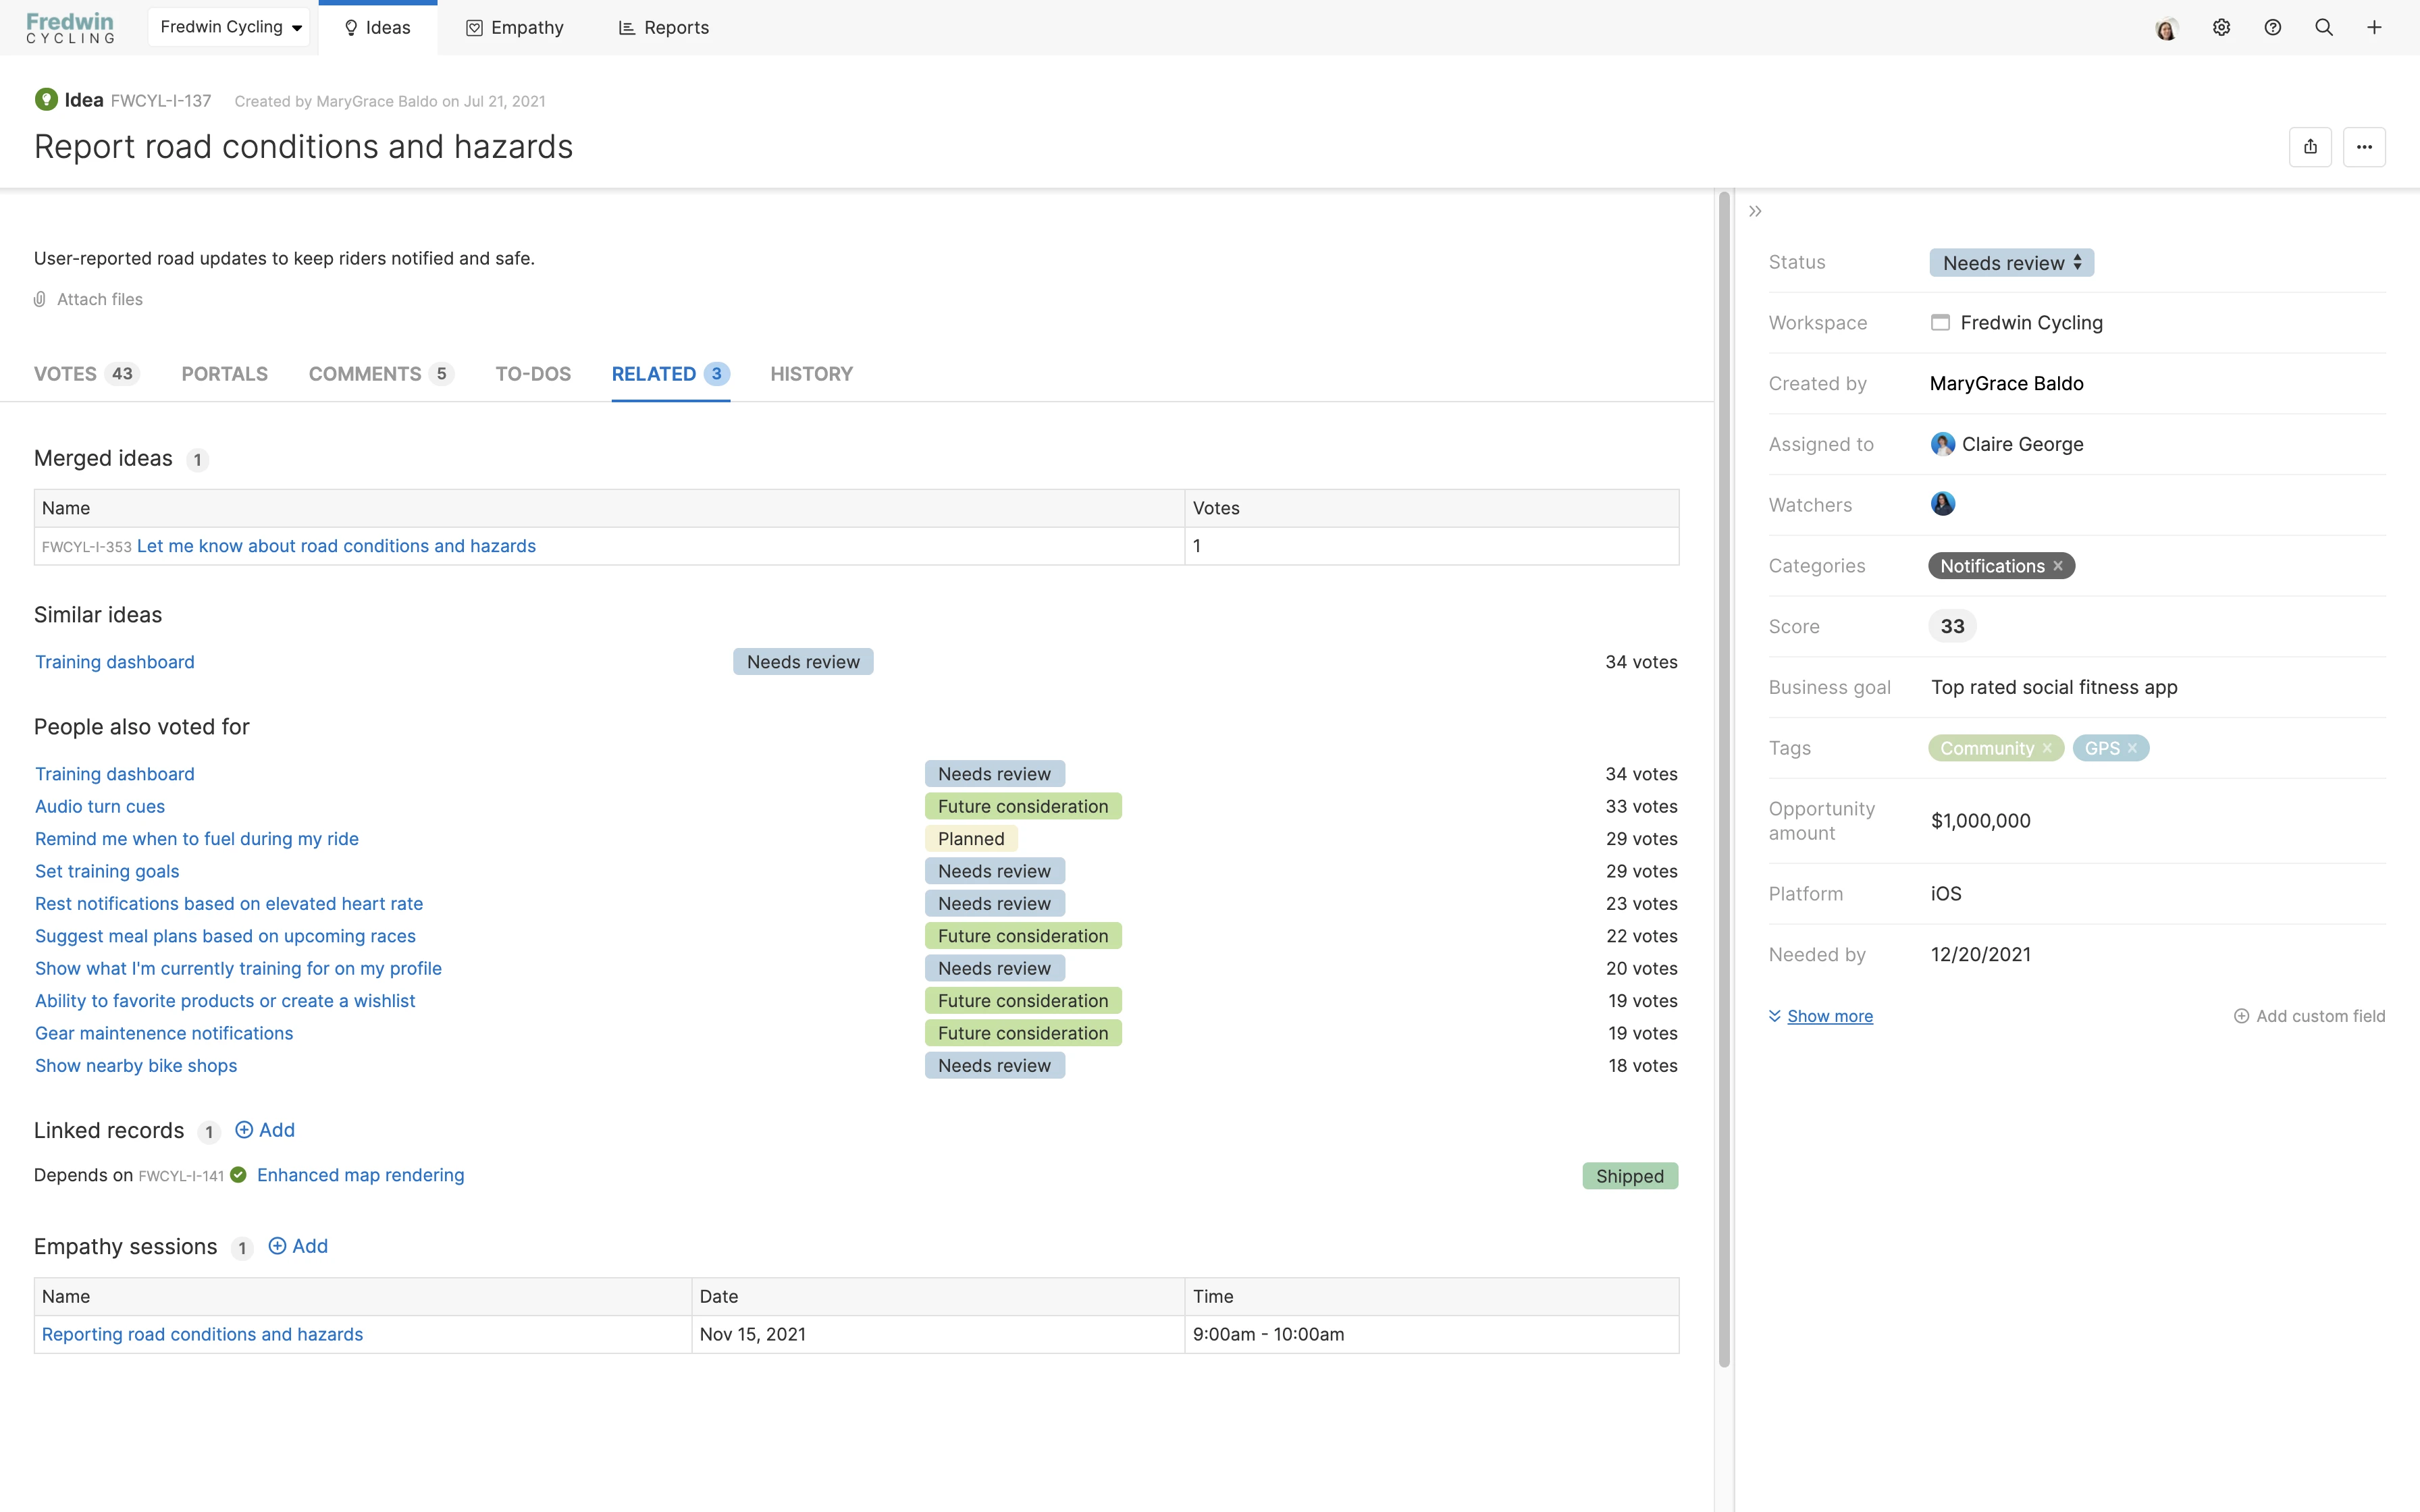The image size is (2420, 1512).
Task: Expand Show more fields link
Action: [x=1829, y=1016]
